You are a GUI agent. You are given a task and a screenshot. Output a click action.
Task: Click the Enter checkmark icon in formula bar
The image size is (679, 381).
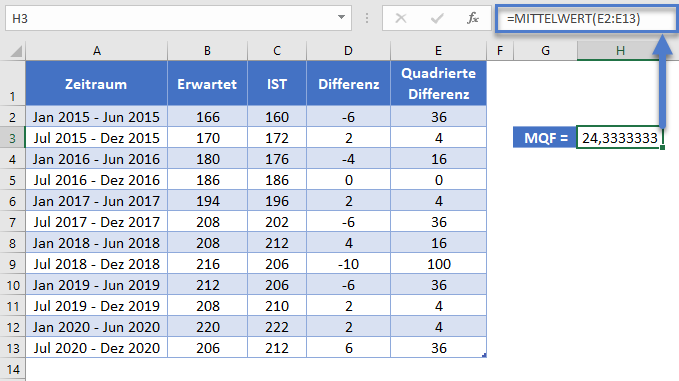coord(437,19)
